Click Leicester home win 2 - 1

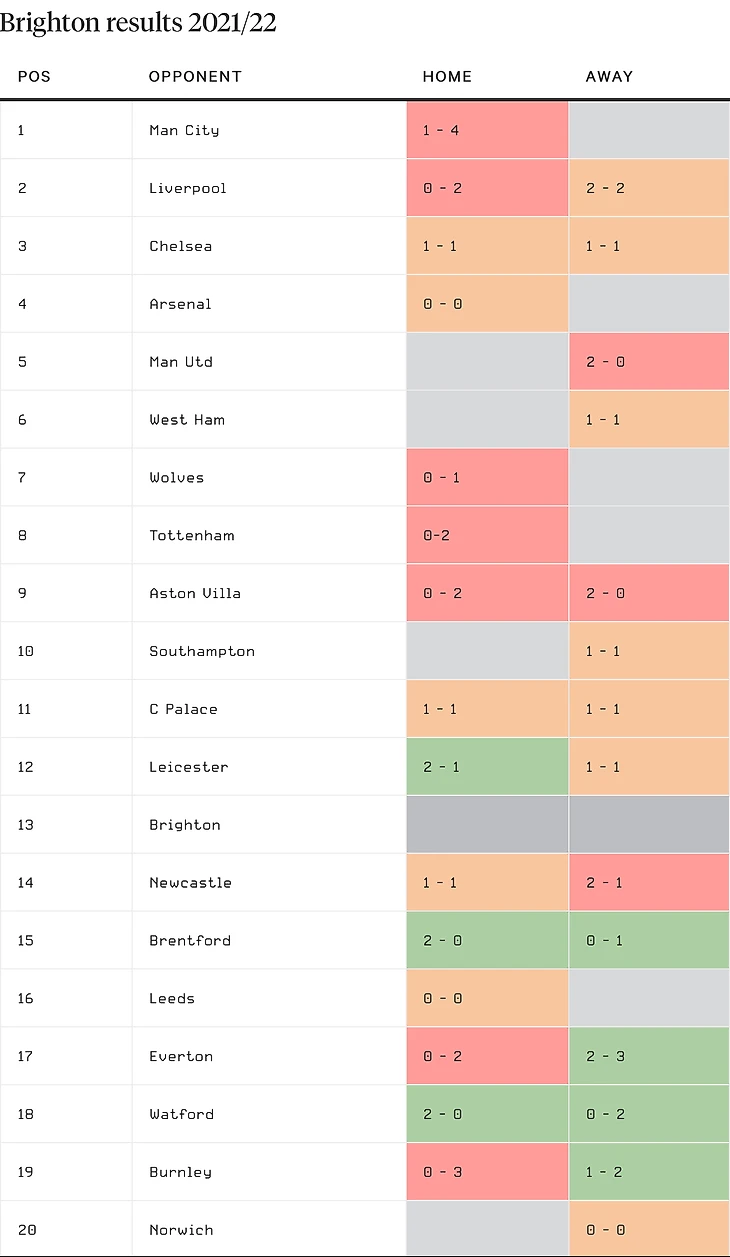click(x=442, y=767)
